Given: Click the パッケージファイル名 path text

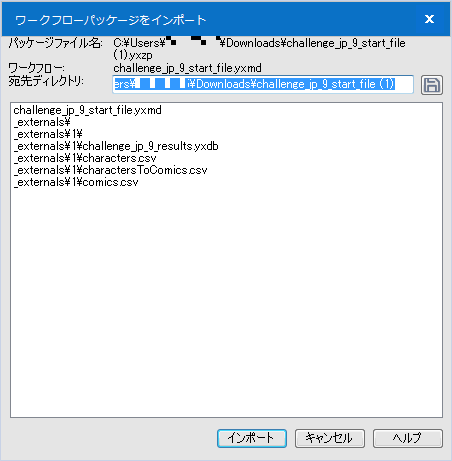Looking at the screenshot, I should point(259,49).
